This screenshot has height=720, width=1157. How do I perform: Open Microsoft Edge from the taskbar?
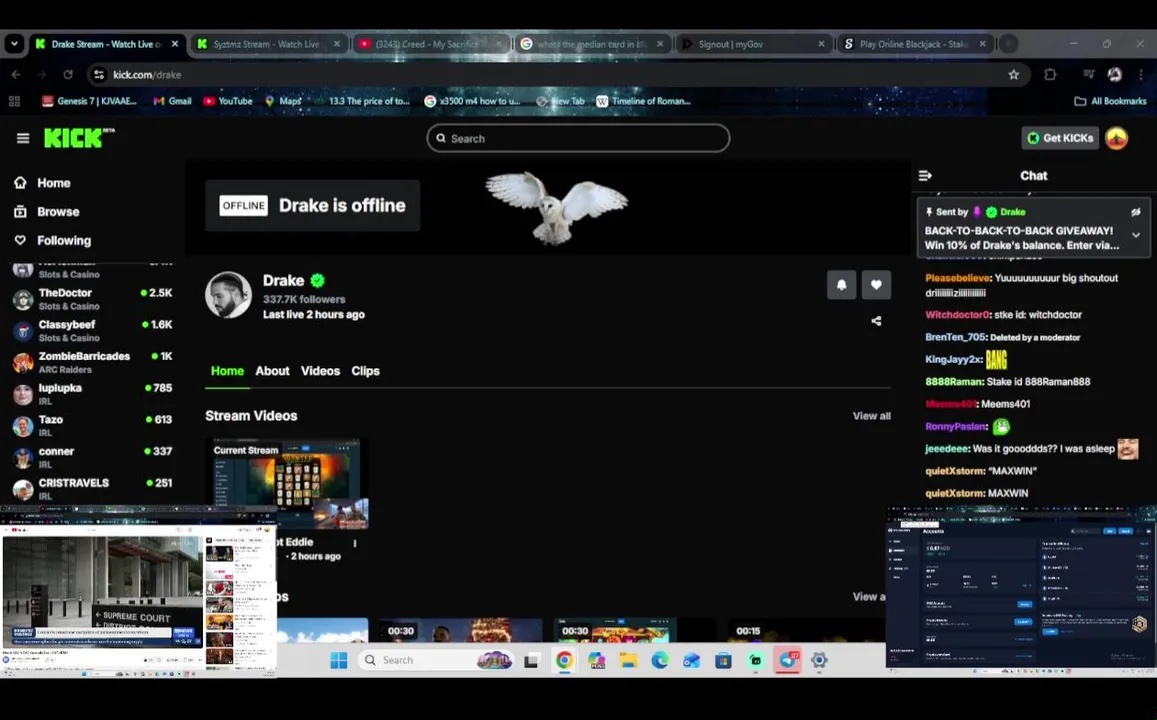pos(659,660)
